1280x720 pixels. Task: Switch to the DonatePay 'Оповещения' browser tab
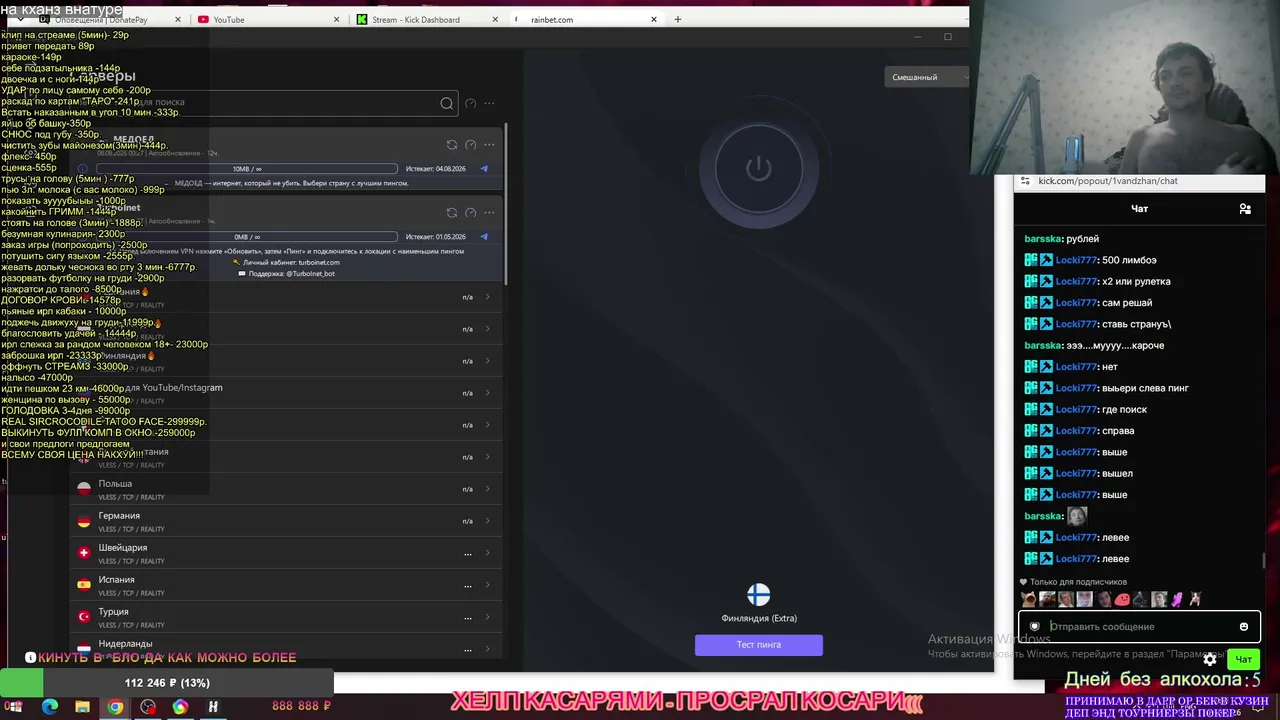[x=110, y=19]
